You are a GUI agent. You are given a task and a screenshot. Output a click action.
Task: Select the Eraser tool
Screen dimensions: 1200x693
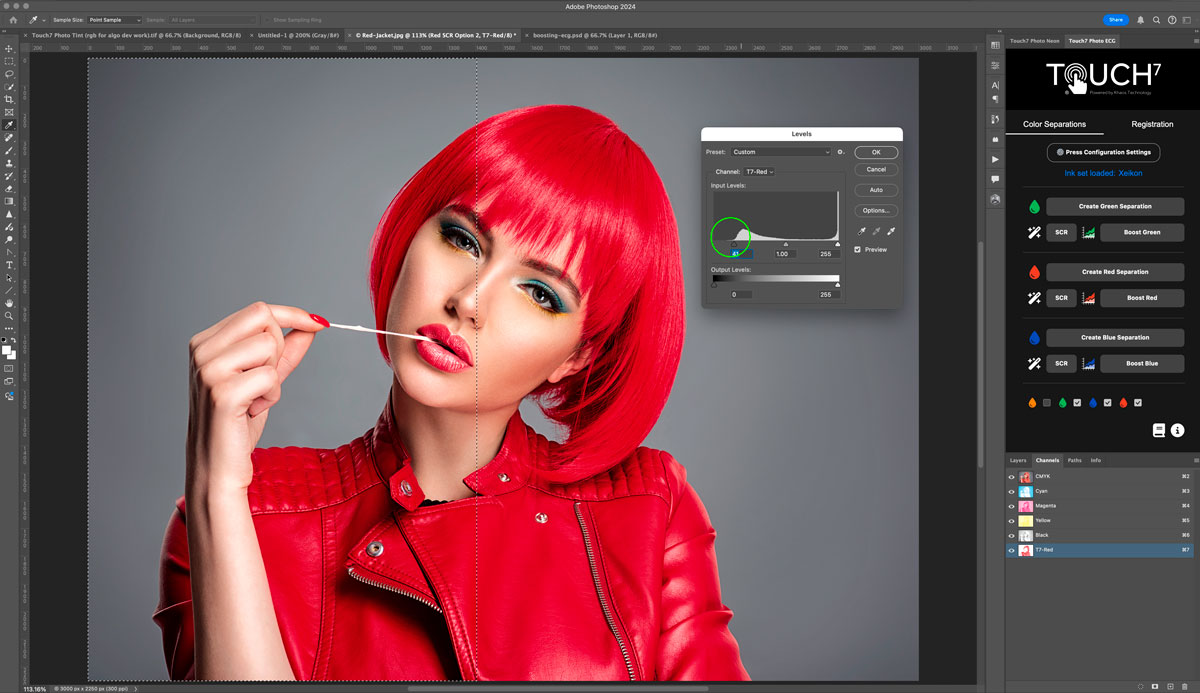pyautogui.click(x=9, y=188)
